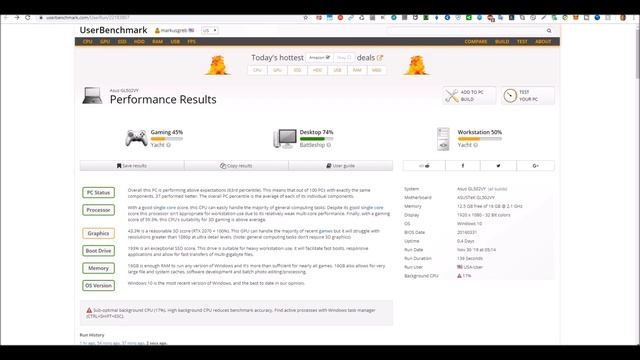Click Test Your PC button
The image size is (640, 360).
pos(528,96)
